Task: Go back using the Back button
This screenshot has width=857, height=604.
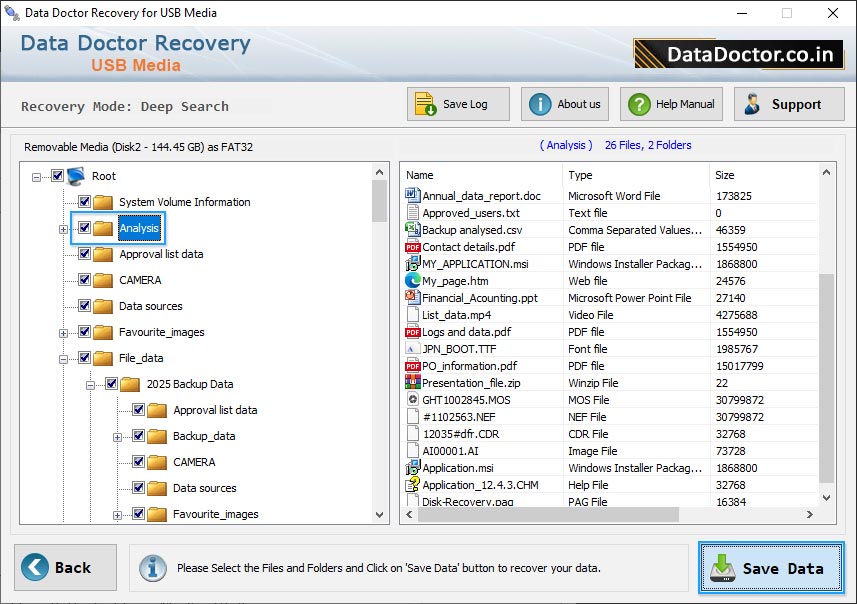Action: point(63,567)
